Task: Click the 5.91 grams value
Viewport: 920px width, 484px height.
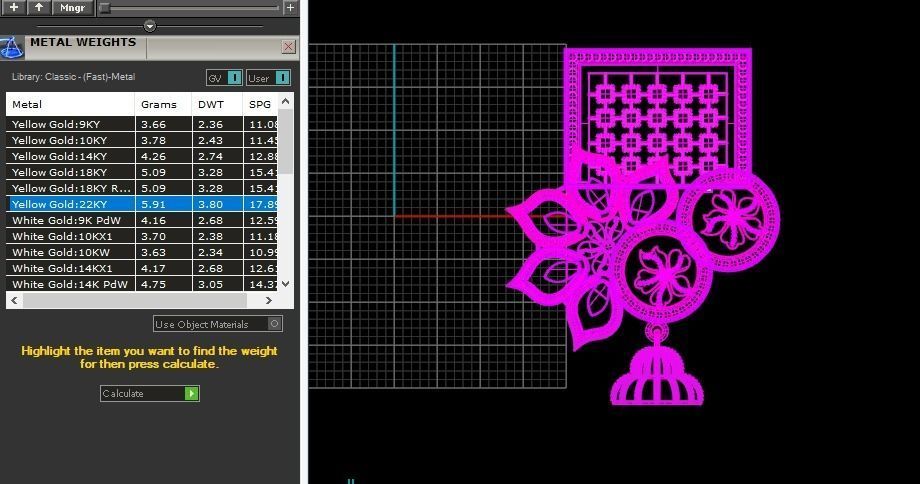Action: [153, 204]
